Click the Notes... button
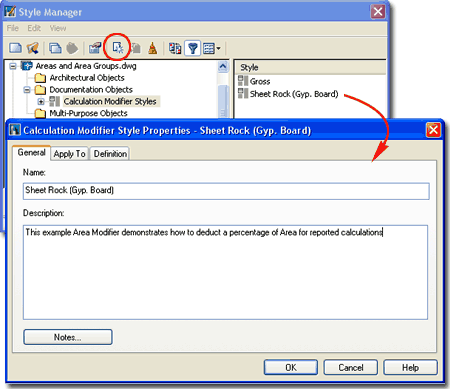The image size is (450, 389). [x=68, y=337]
